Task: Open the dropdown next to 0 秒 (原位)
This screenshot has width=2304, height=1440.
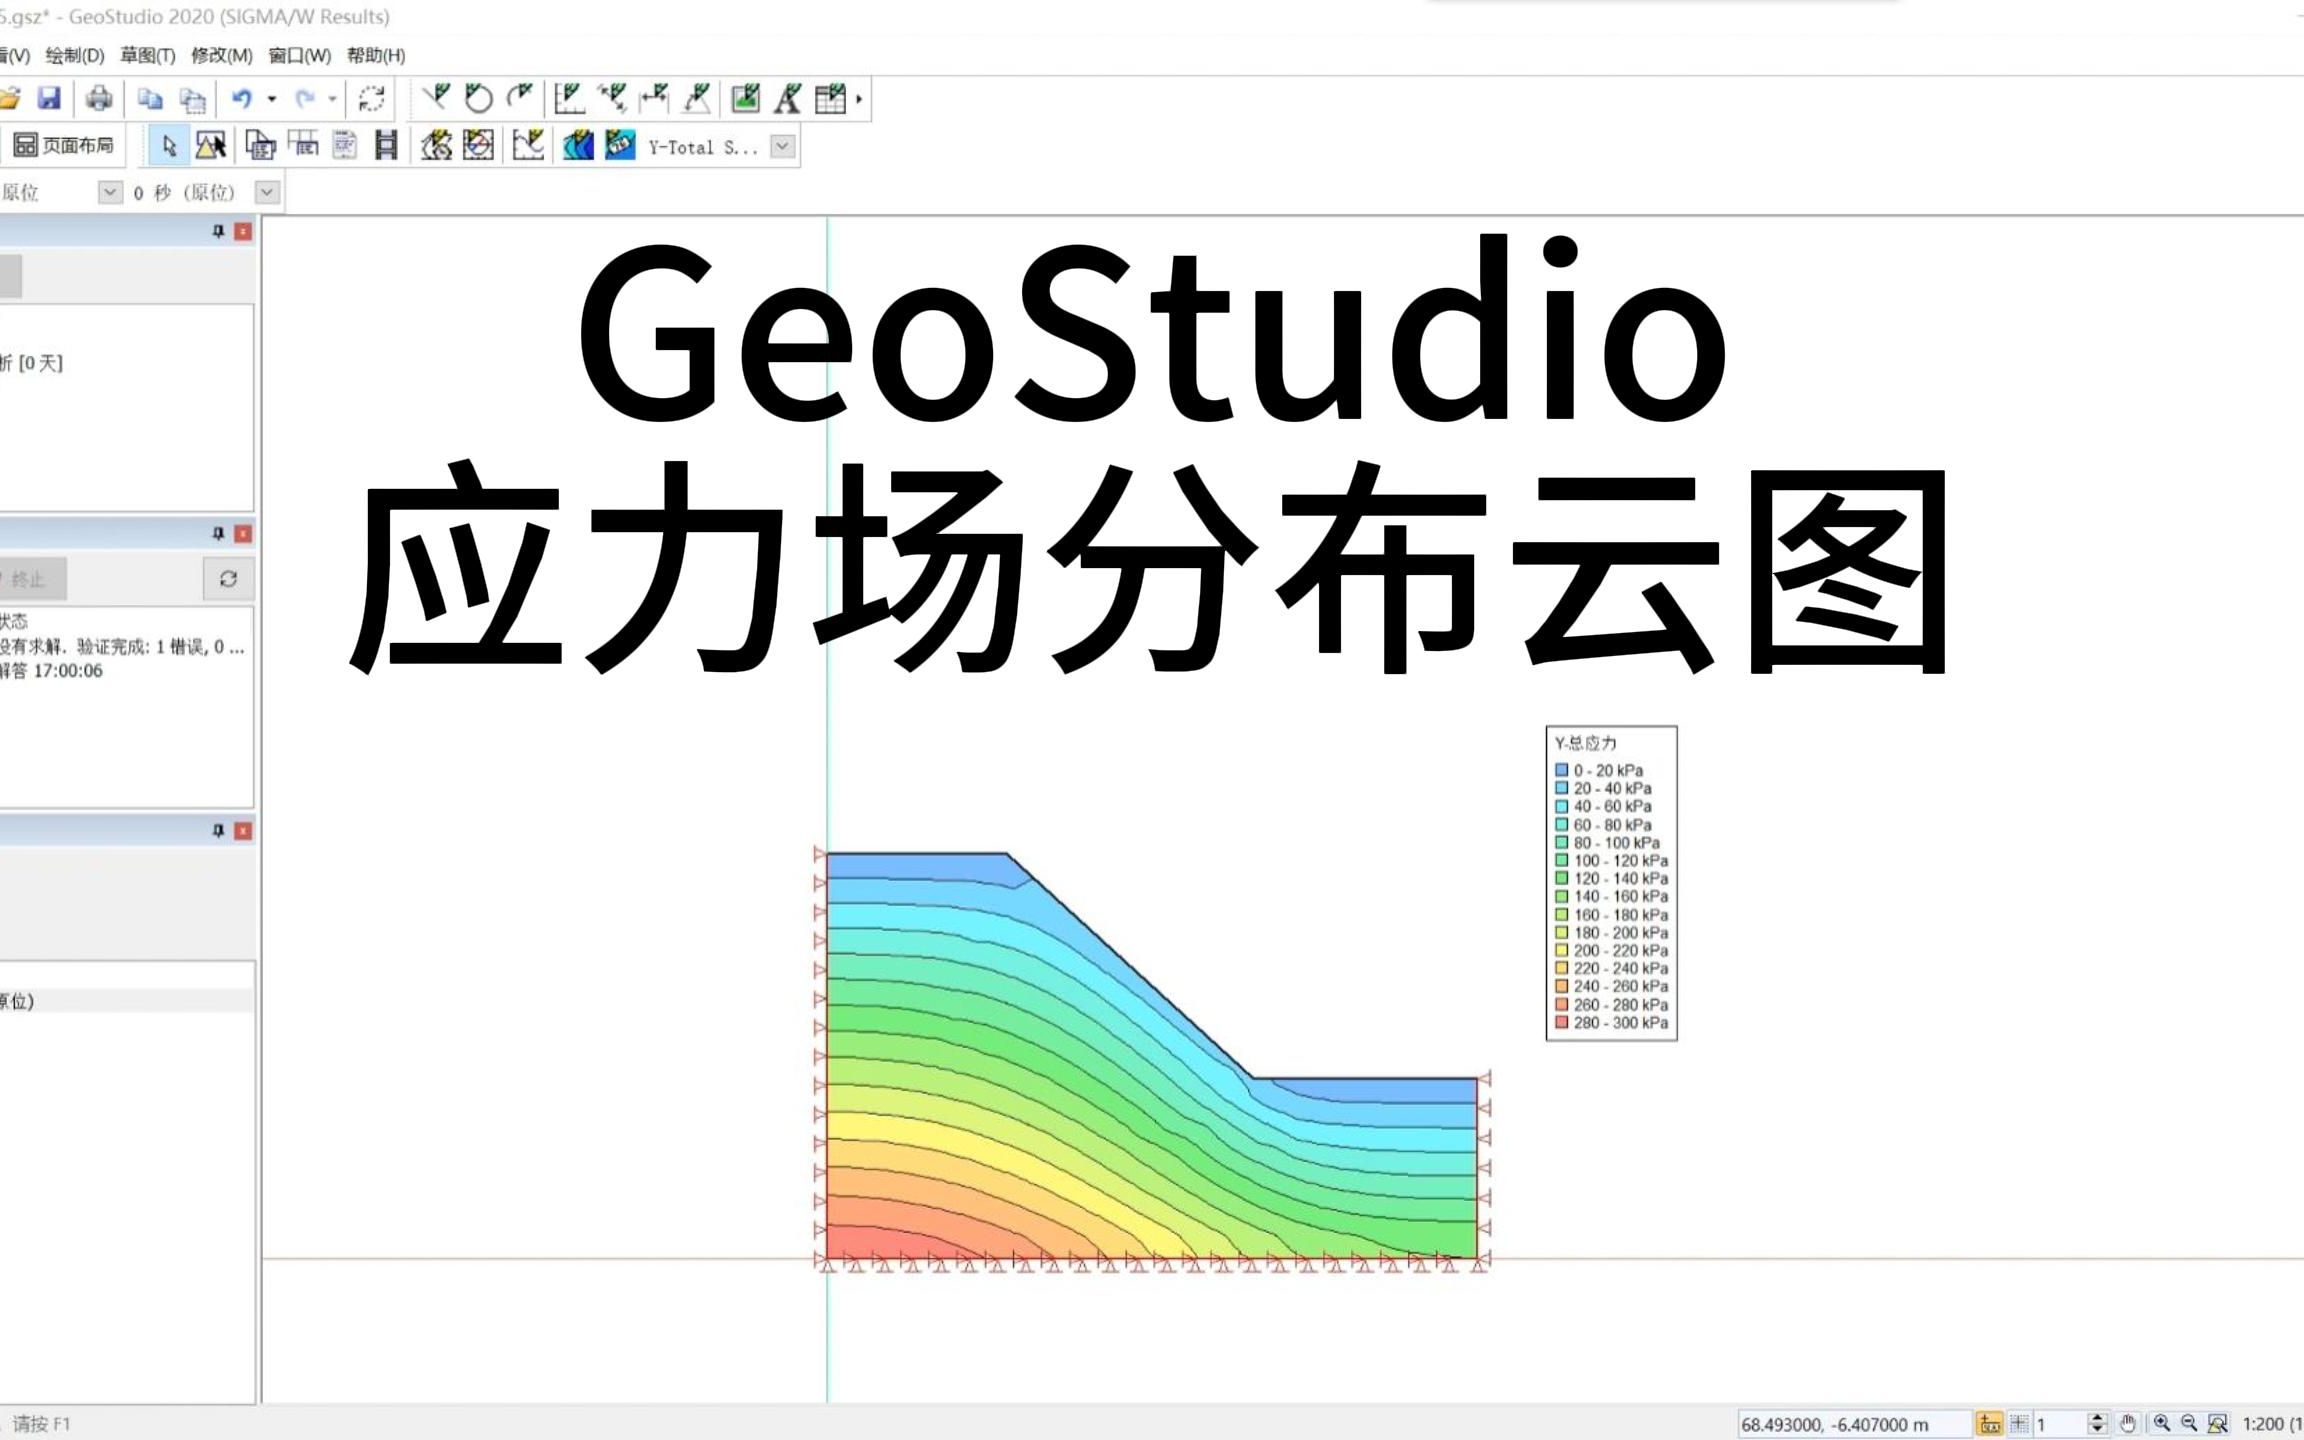Action: point(266,192)
